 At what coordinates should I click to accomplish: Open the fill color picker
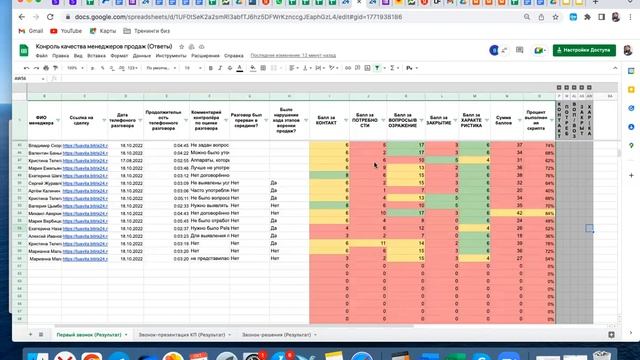[253, 68]
